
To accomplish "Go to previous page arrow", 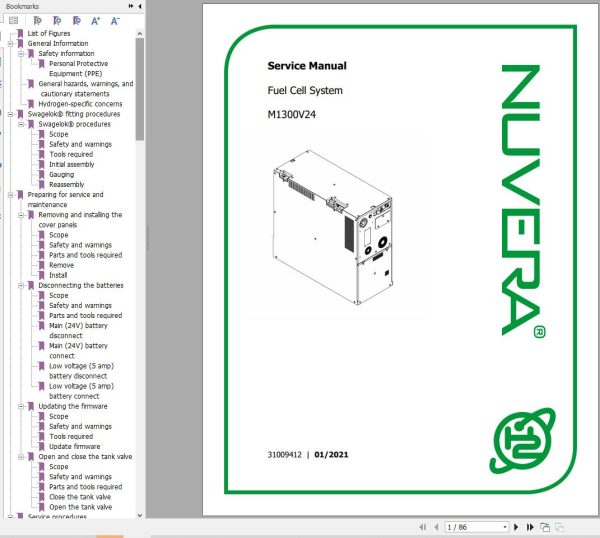I will [437, 527].
